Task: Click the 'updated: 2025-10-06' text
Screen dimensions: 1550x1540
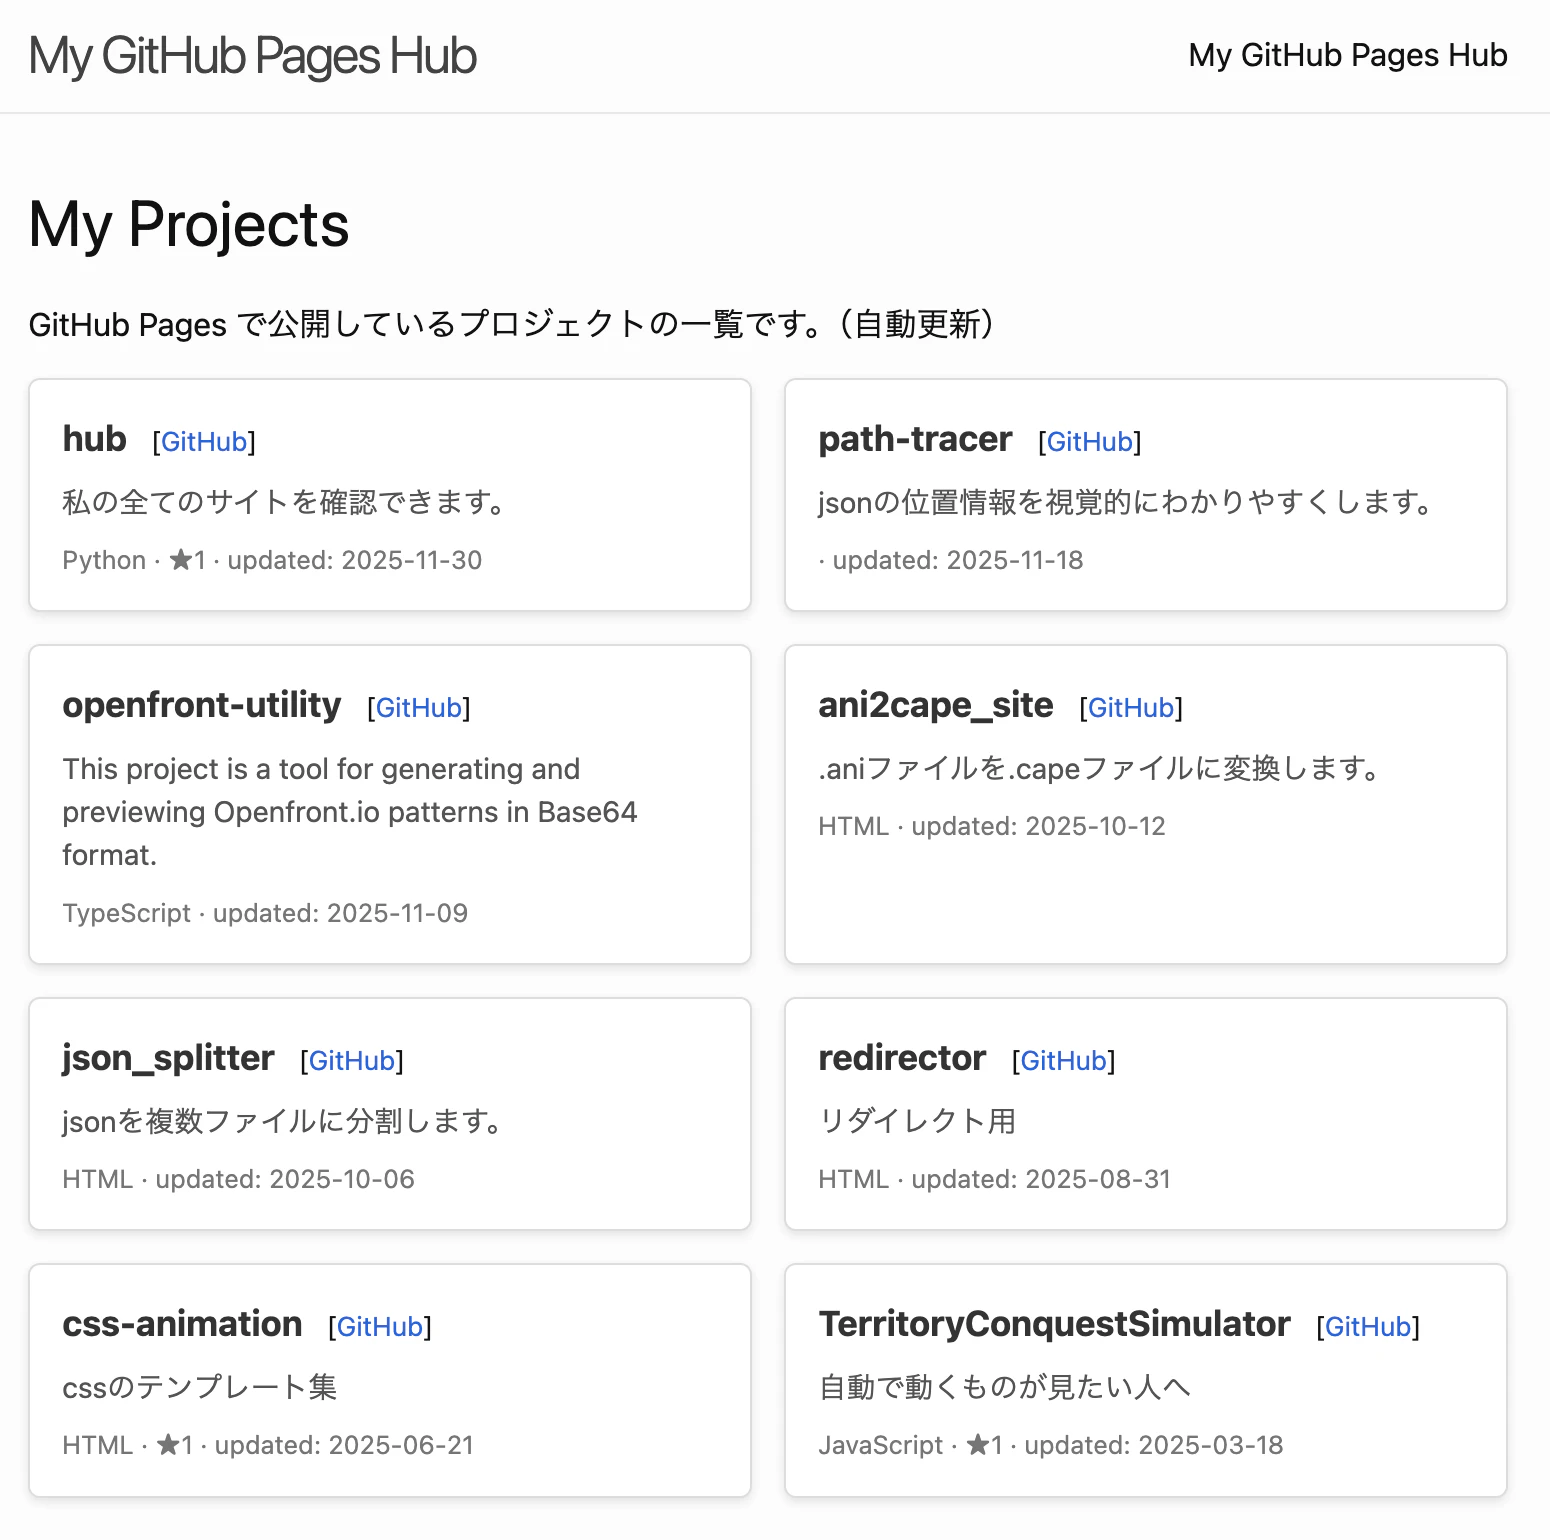Action: (285, 1179)
